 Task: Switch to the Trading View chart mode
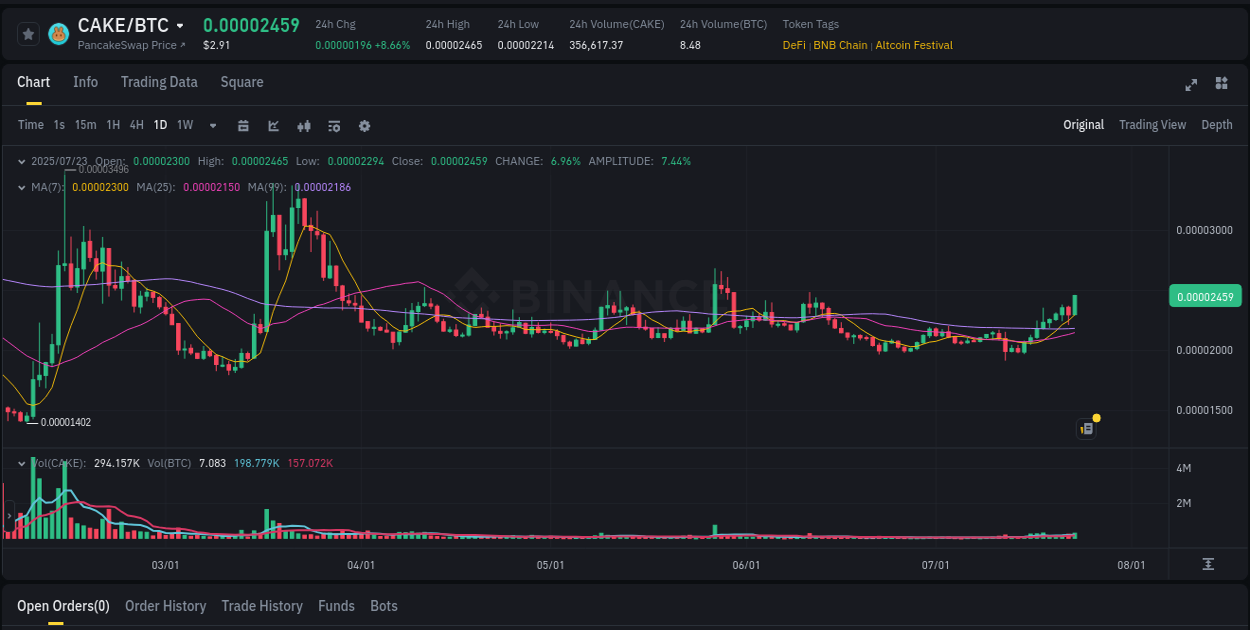pyautogui.click(x=1152, y=125)
